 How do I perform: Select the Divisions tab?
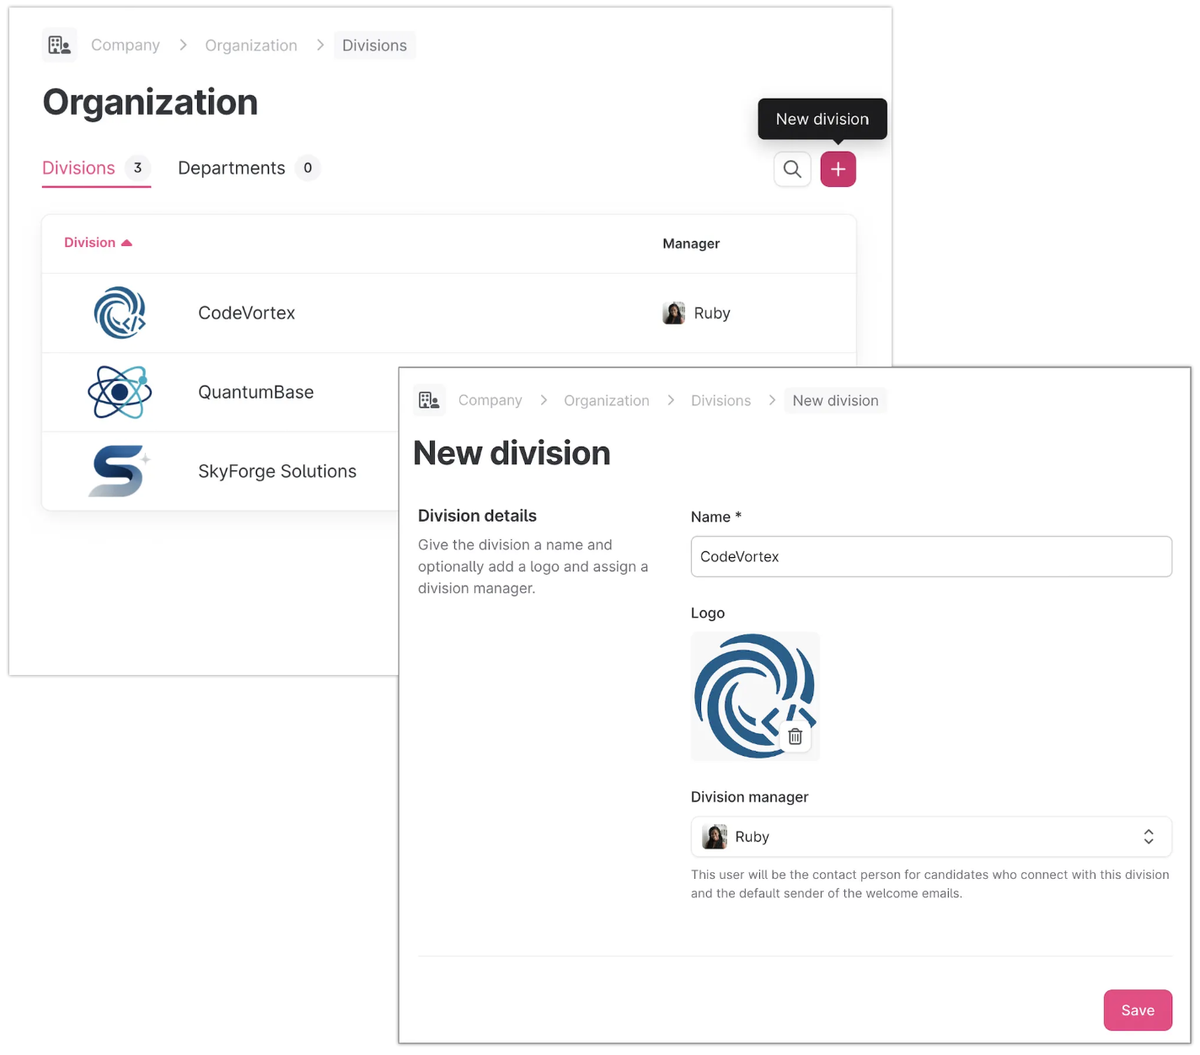pyautogui.click(x=79, y=168)
